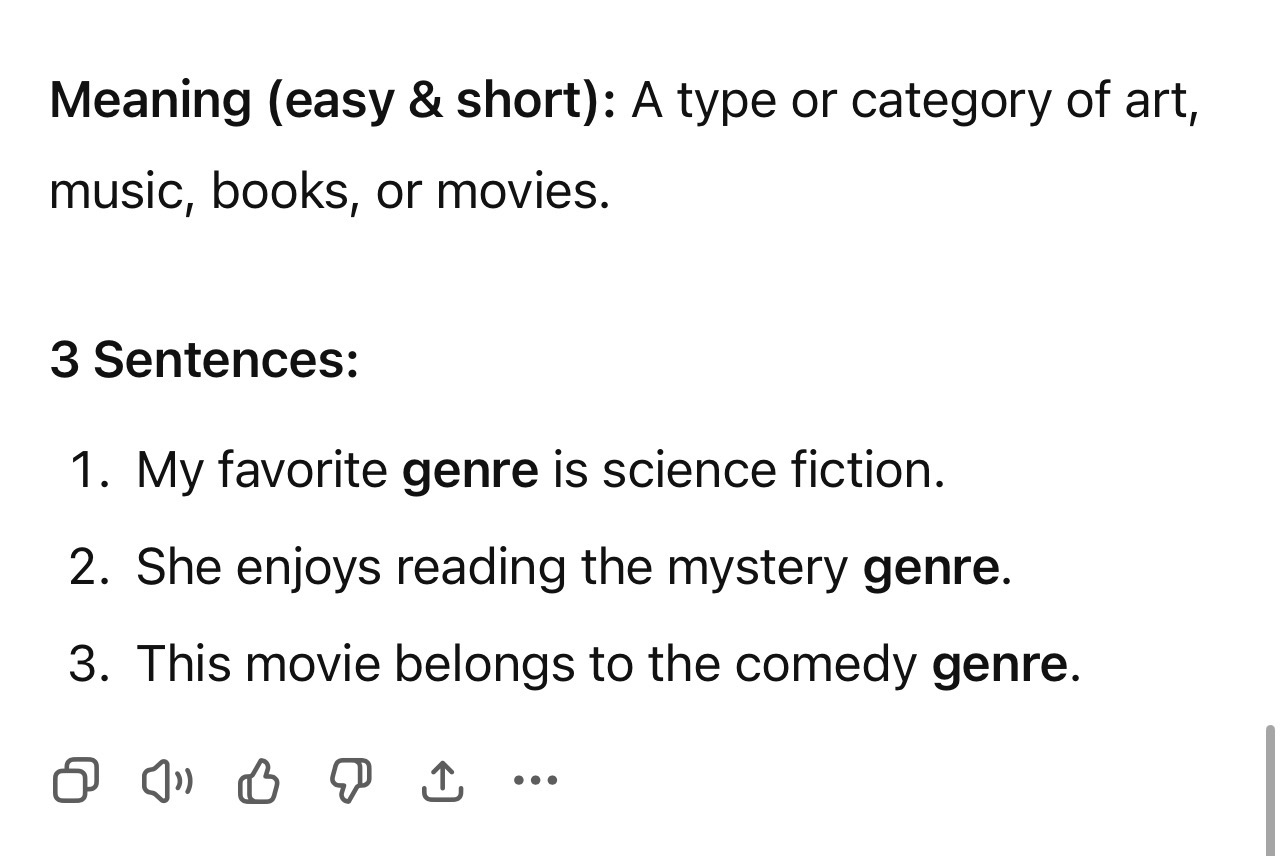Viewport: 1284px width, 856px height.
Task: Share the response via the upload arrow icon
Action: [x=442, y=780]
